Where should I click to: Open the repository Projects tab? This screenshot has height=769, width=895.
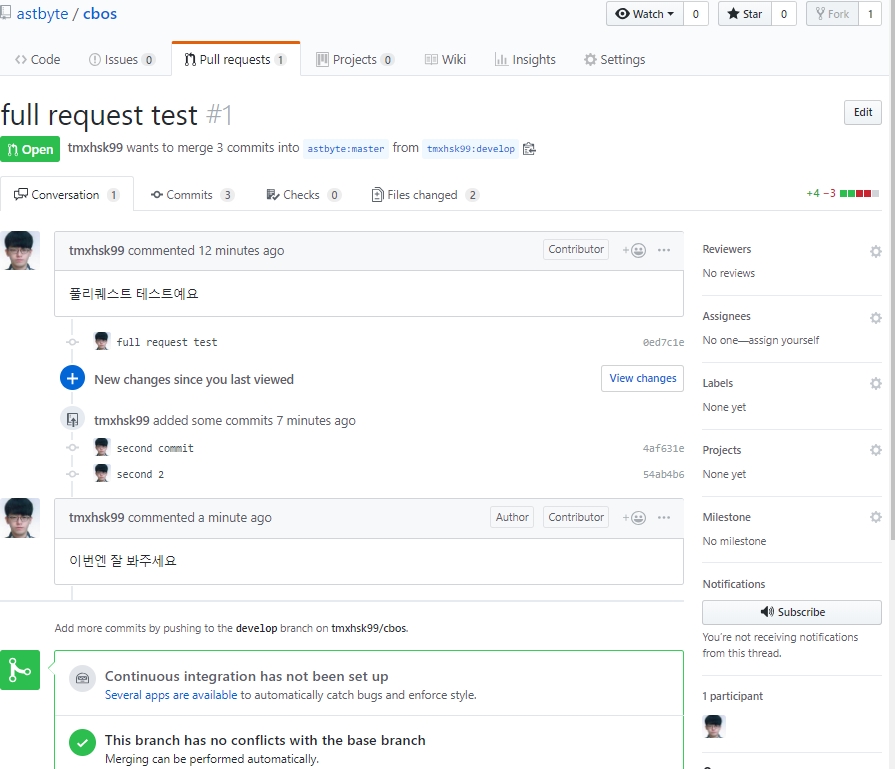[x=355, y=59]
